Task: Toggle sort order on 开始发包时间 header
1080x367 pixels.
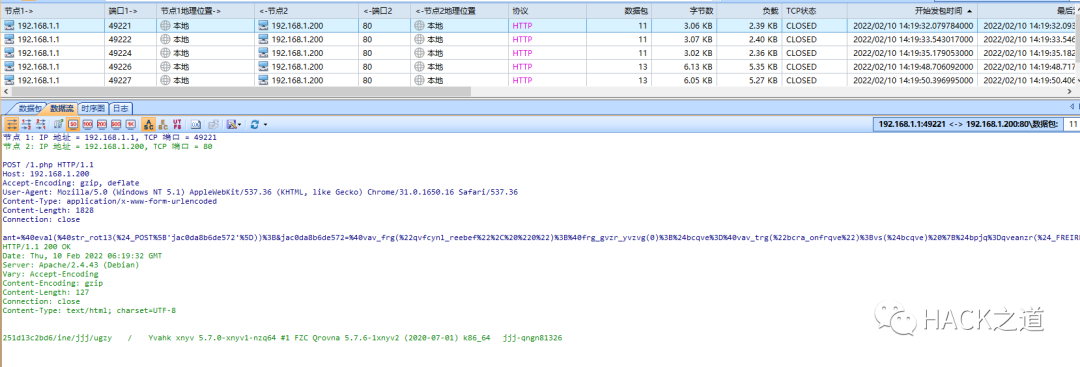Action: coord(913,10)
